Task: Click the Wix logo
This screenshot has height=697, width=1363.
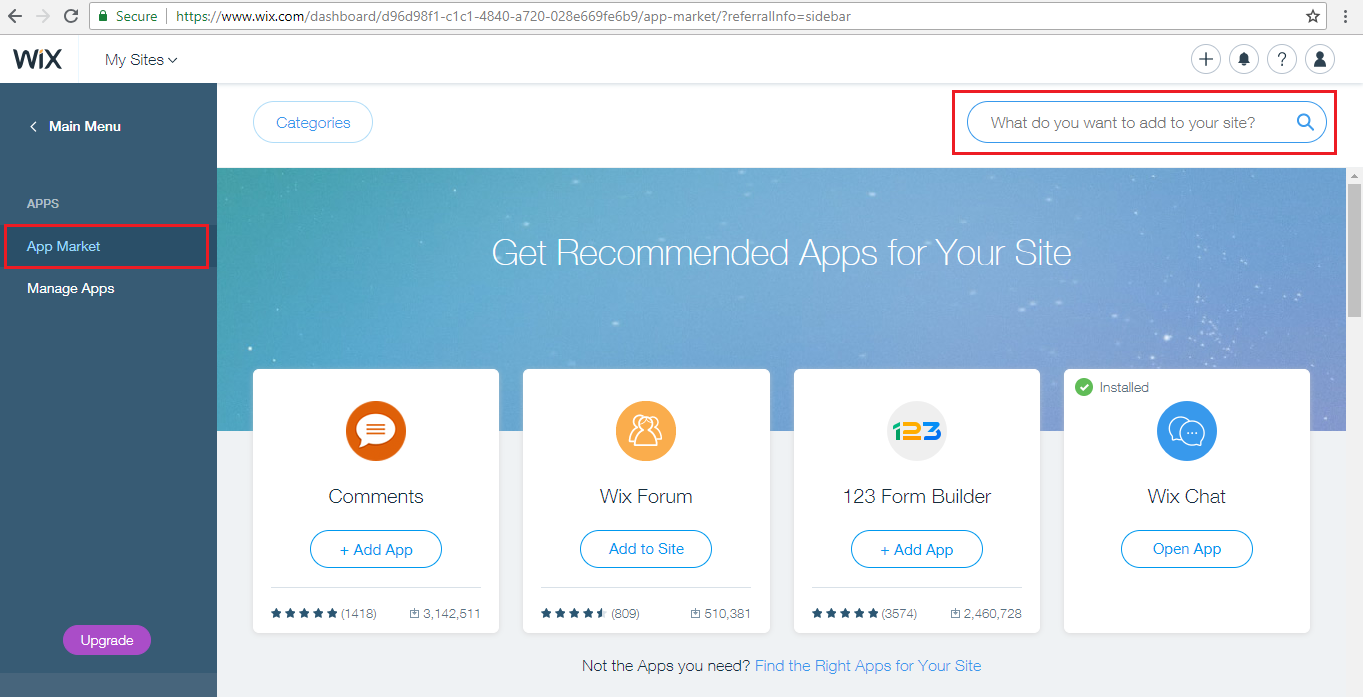Action: [x=38, y=60]
